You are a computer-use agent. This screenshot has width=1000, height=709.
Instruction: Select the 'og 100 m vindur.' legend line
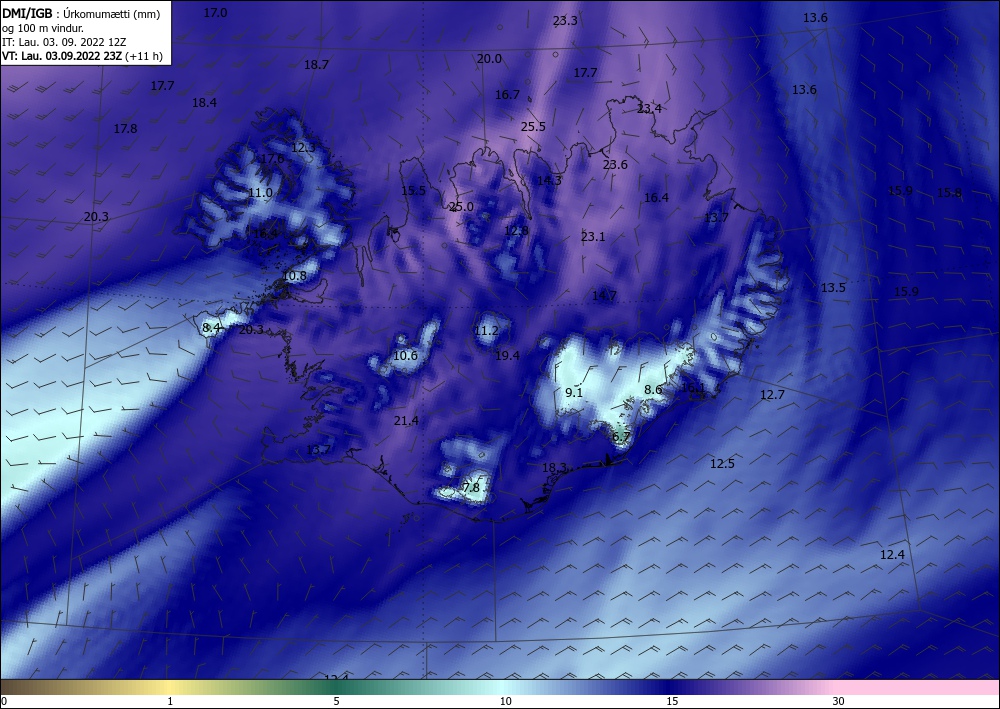coord(43,28)
